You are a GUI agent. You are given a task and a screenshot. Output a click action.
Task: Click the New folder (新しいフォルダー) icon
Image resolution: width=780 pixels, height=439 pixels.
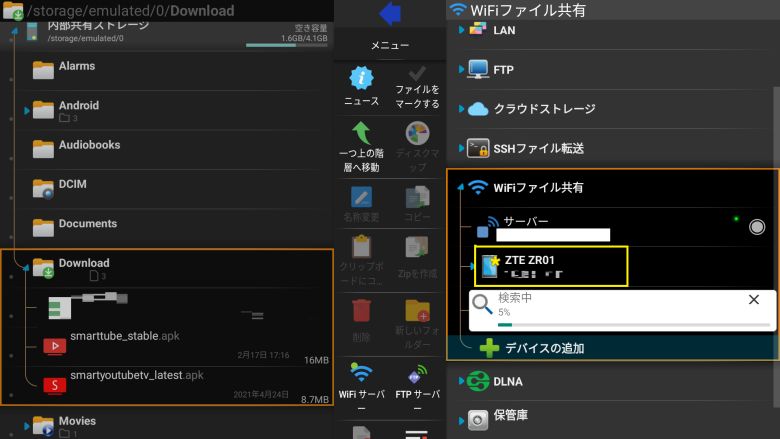pos(417,311)
